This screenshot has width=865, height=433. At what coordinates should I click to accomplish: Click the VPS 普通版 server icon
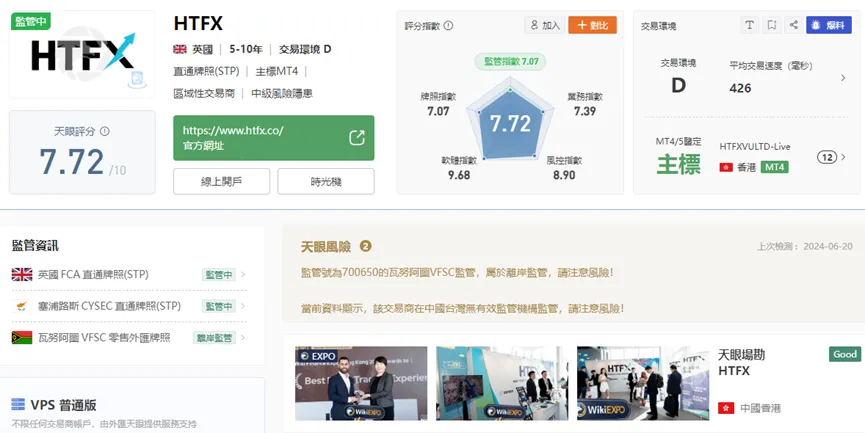(x=18, y=405)
